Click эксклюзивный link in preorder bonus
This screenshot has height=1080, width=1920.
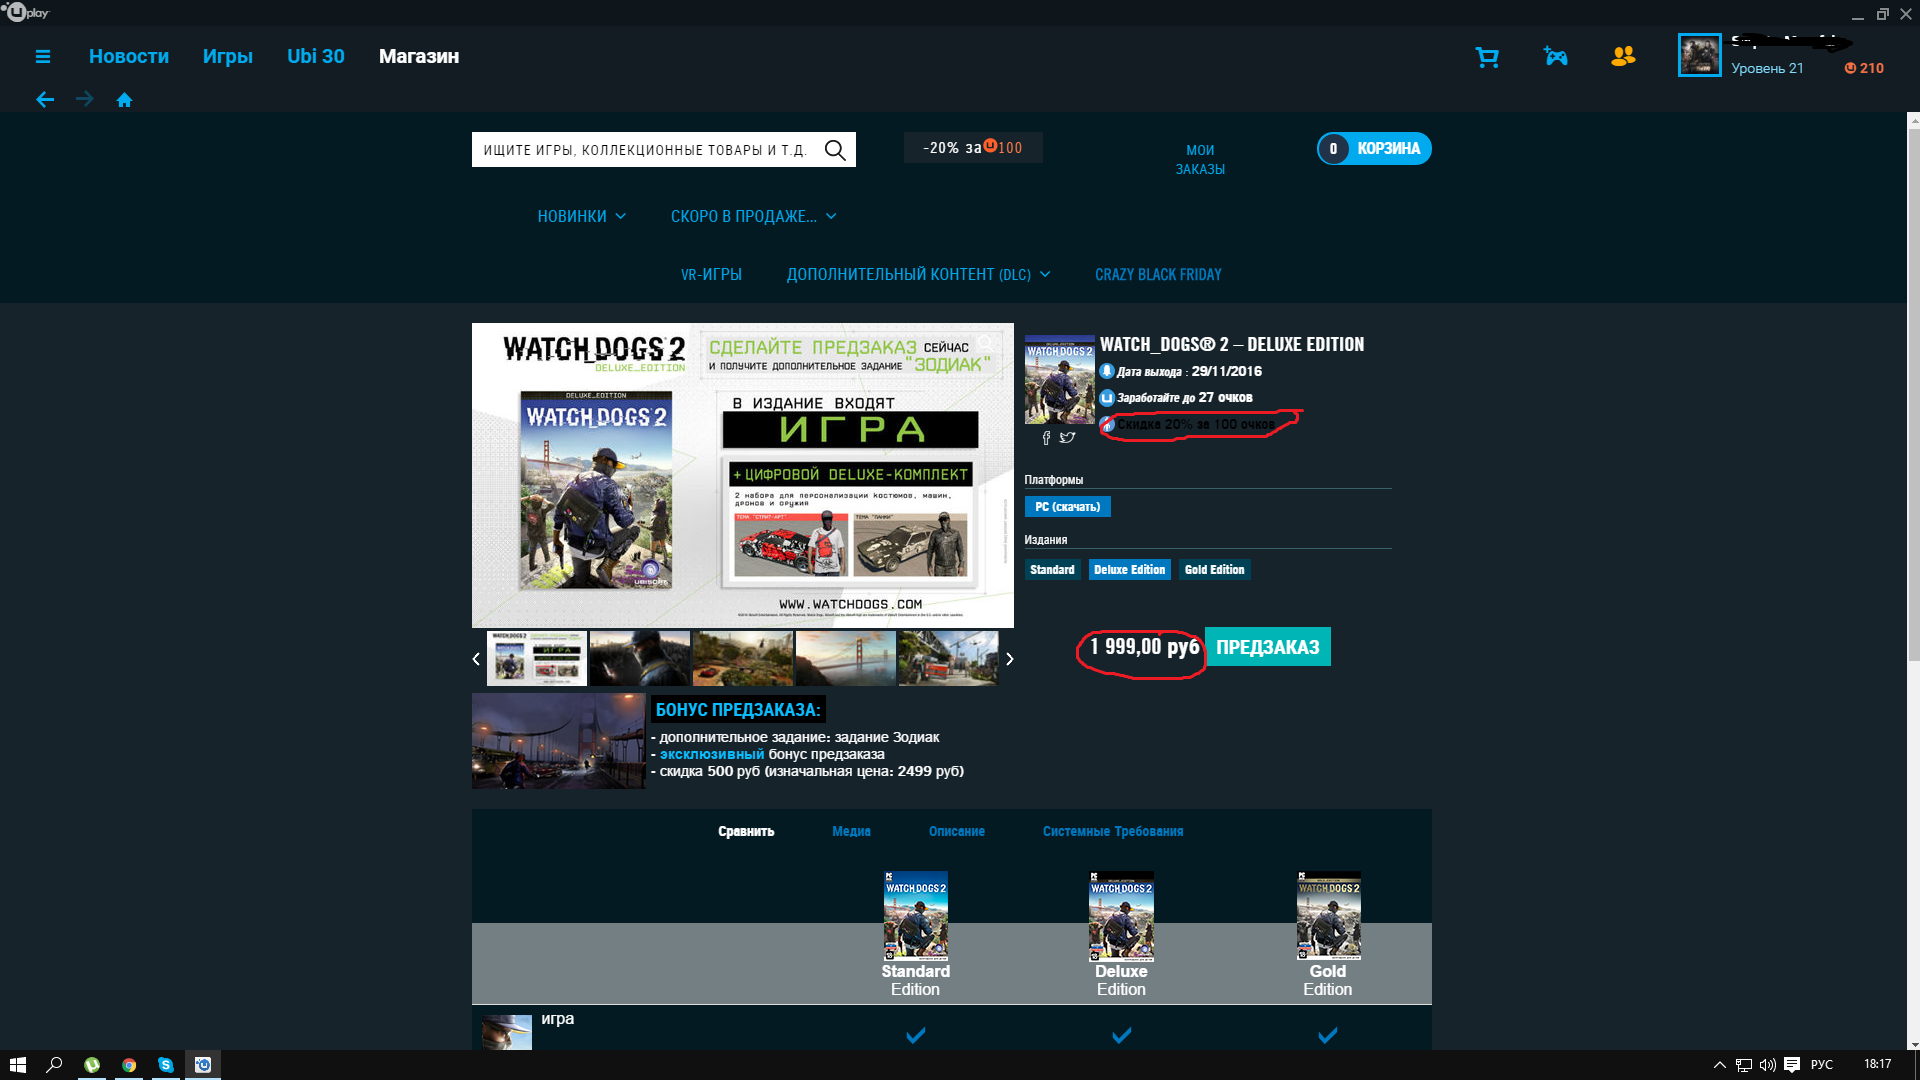(711, 754)
